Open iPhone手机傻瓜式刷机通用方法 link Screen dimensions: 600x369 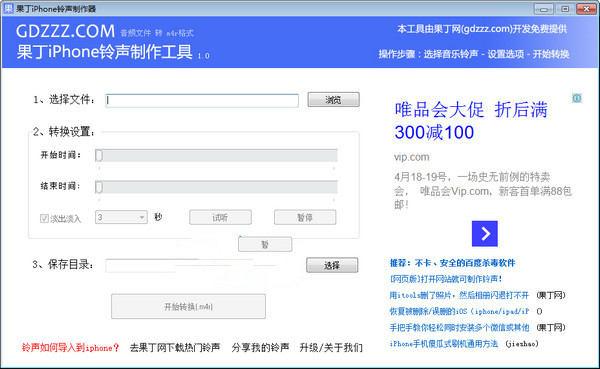pyautogui.click(x=444, y=344)
